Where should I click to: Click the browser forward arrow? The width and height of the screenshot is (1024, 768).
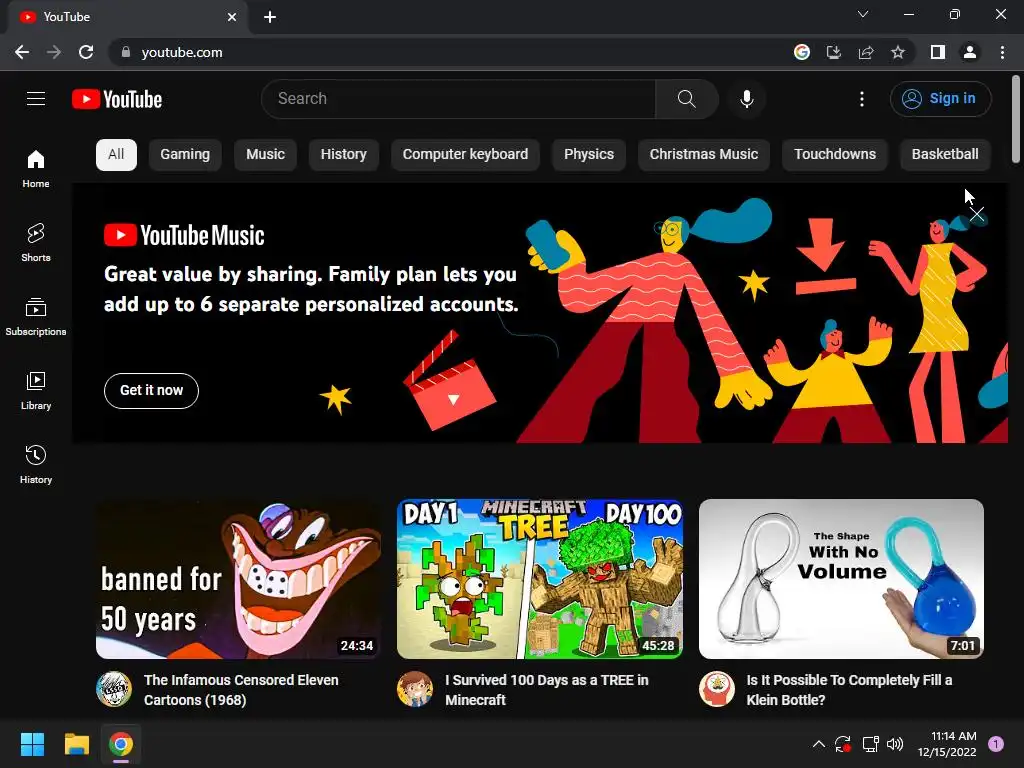coord(54,52)
